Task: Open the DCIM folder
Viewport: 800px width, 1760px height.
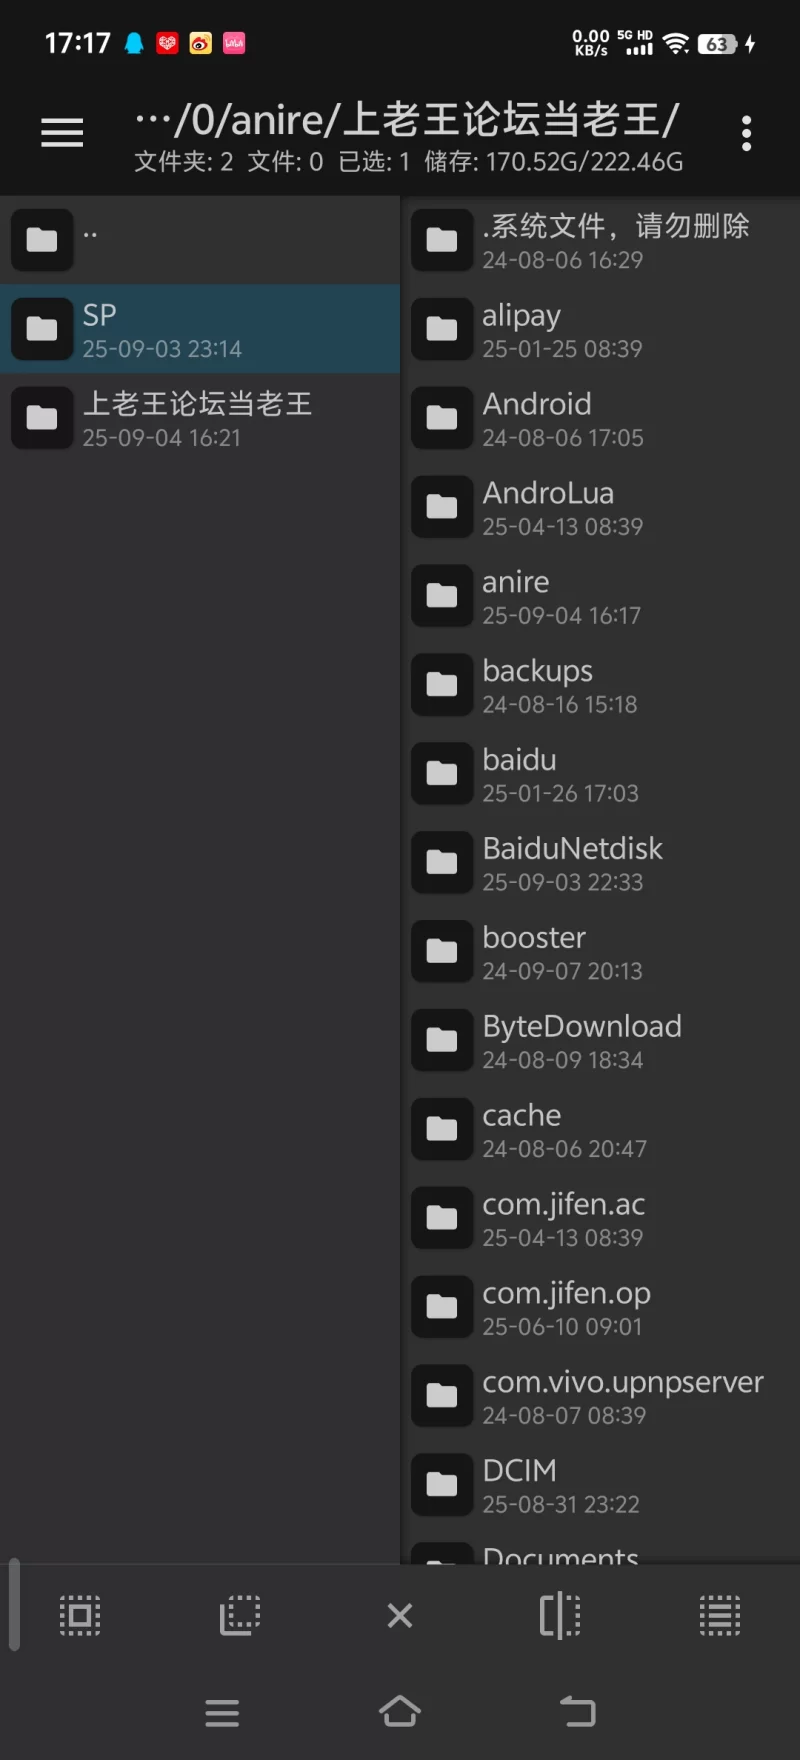Action: tap(601, 1484)
